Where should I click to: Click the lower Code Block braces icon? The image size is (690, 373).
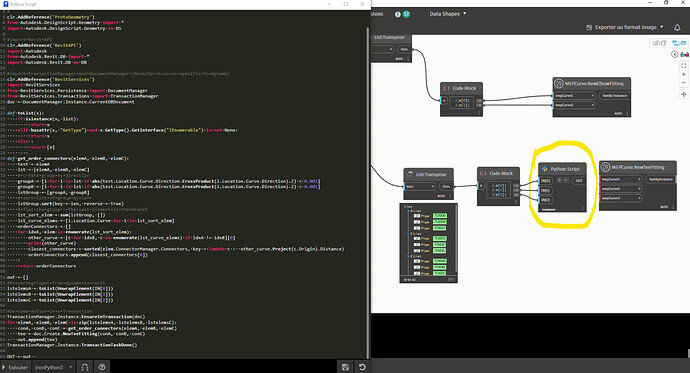(x=483, y=173)
